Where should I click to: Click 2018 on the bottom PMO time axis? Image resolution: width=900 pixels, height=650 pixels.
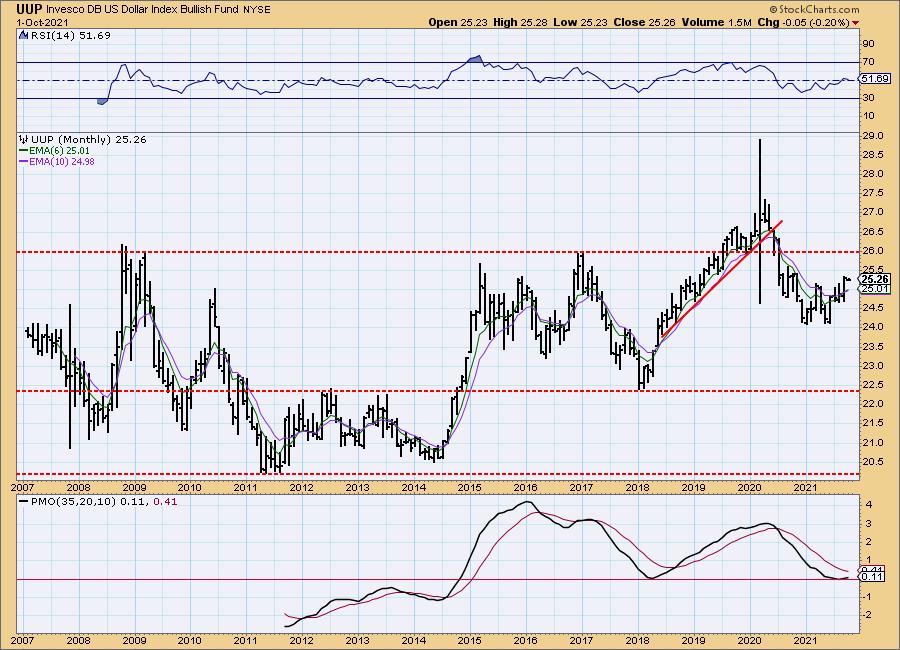click(637, 640)
